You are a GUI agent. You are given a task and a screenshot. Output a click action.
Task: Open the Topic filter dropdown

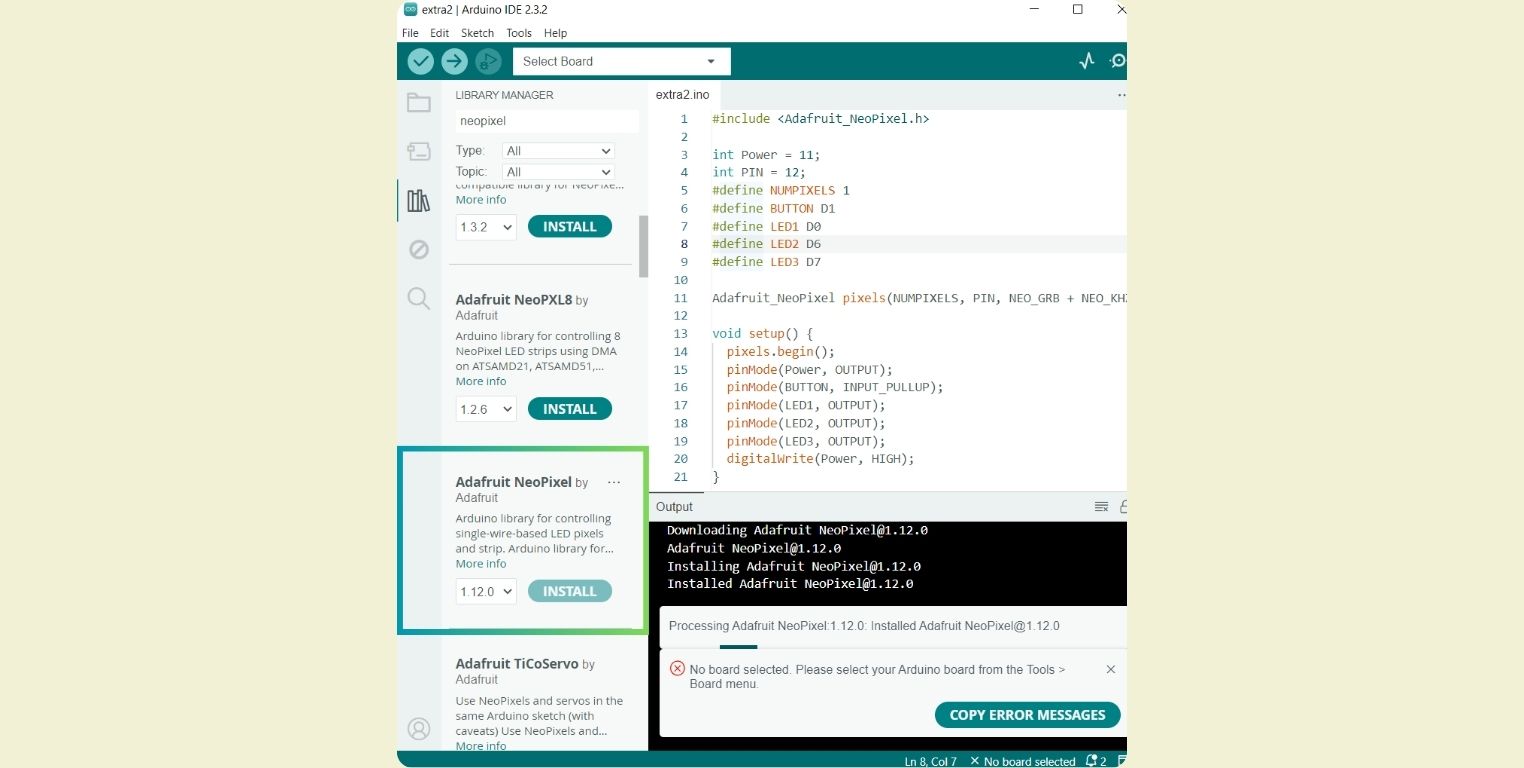pos(557,172)
